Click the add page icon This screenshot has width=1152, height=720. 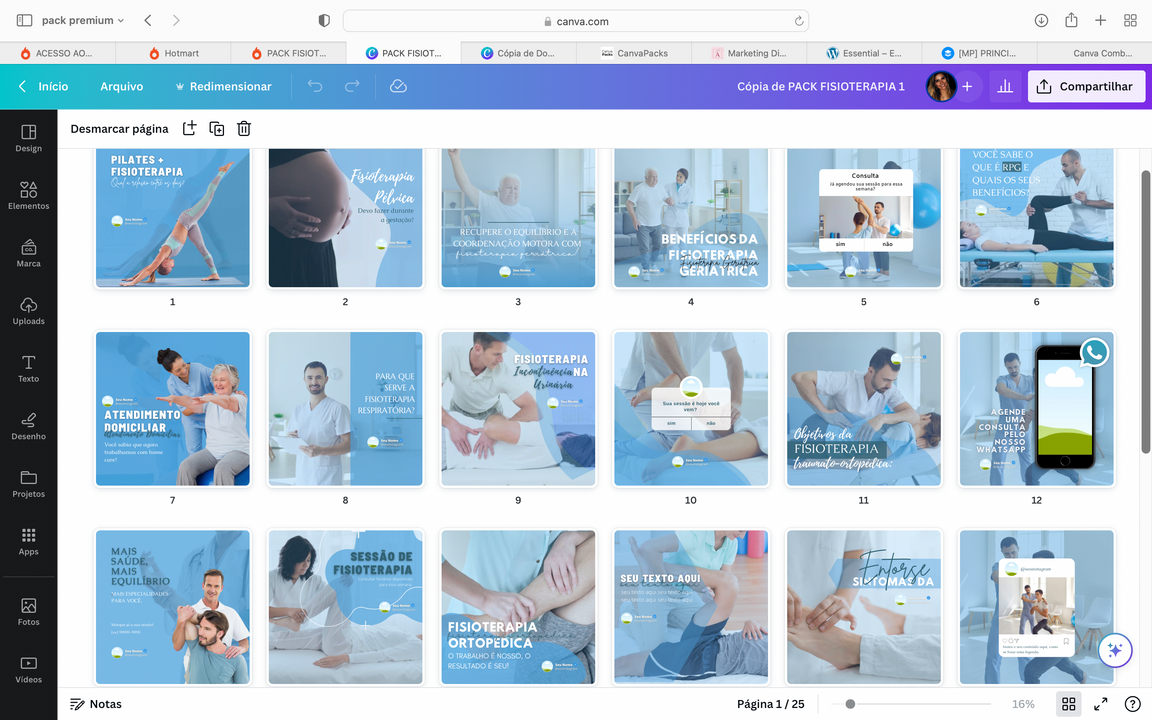pos(189,128)
